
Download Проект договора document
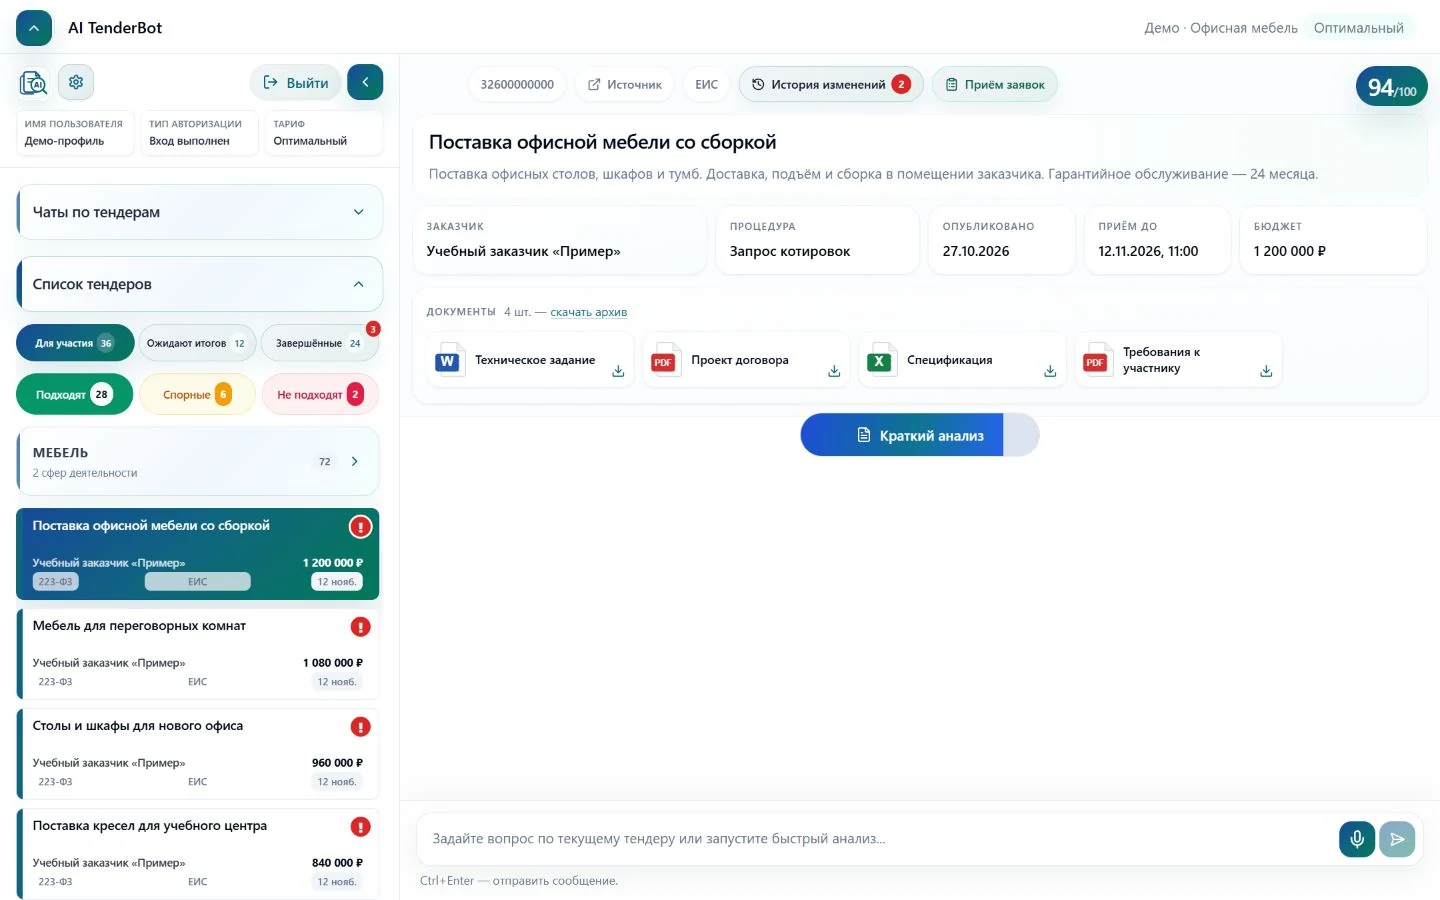pos(834,371)
